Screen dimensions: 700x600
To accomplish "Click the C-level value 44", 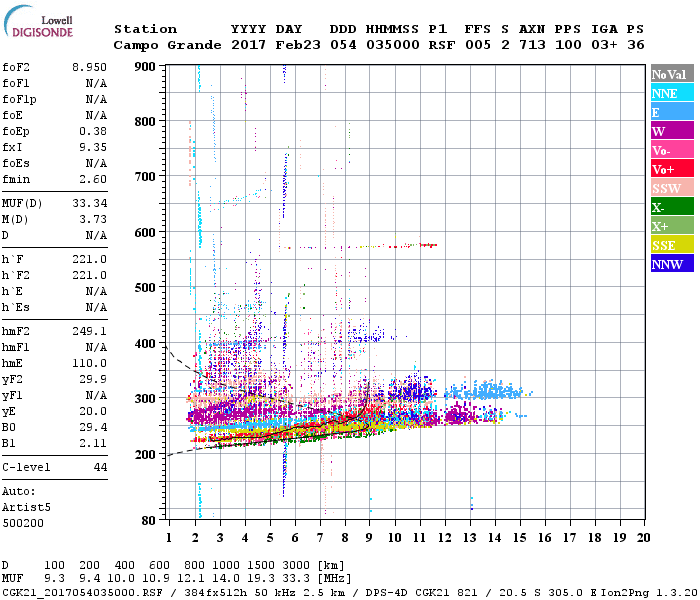I will tap(100, 467).
